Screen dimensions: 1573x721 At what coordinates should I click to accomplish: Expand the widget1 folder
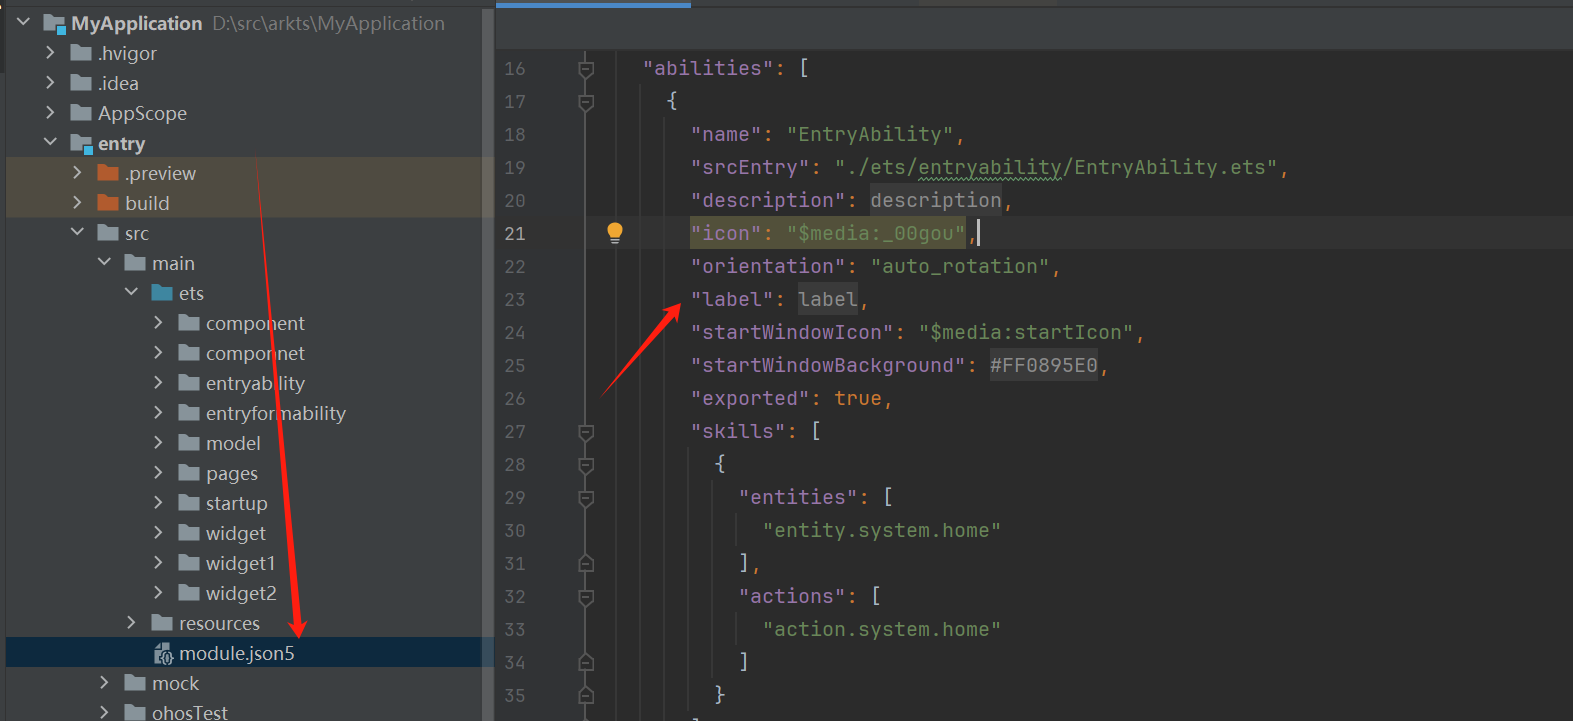(x=158, y=562)
